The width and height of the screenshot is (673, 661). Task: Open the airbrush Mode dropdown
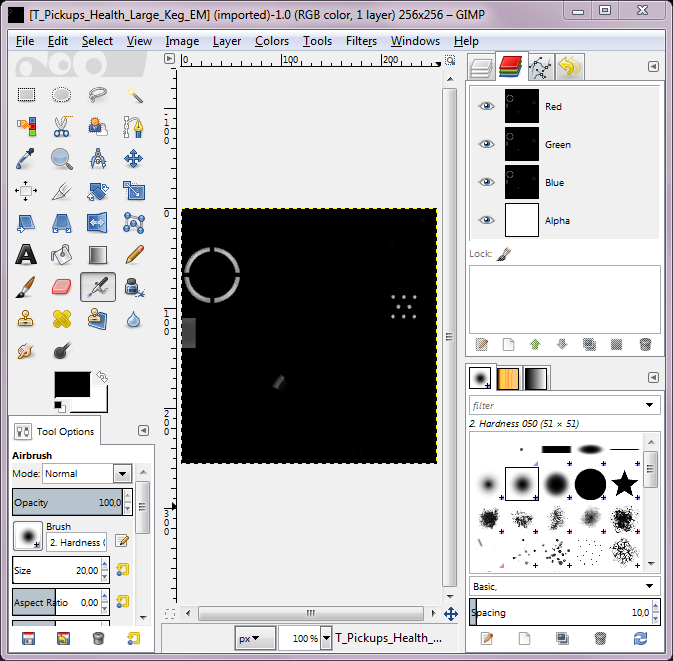tap(122, 474)
